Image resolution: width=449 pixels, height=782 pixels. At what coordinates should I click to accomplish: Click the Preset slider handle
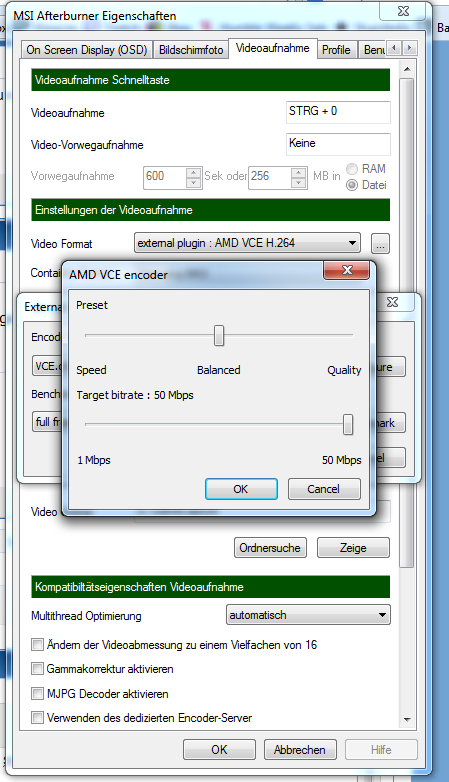point(219,335)
